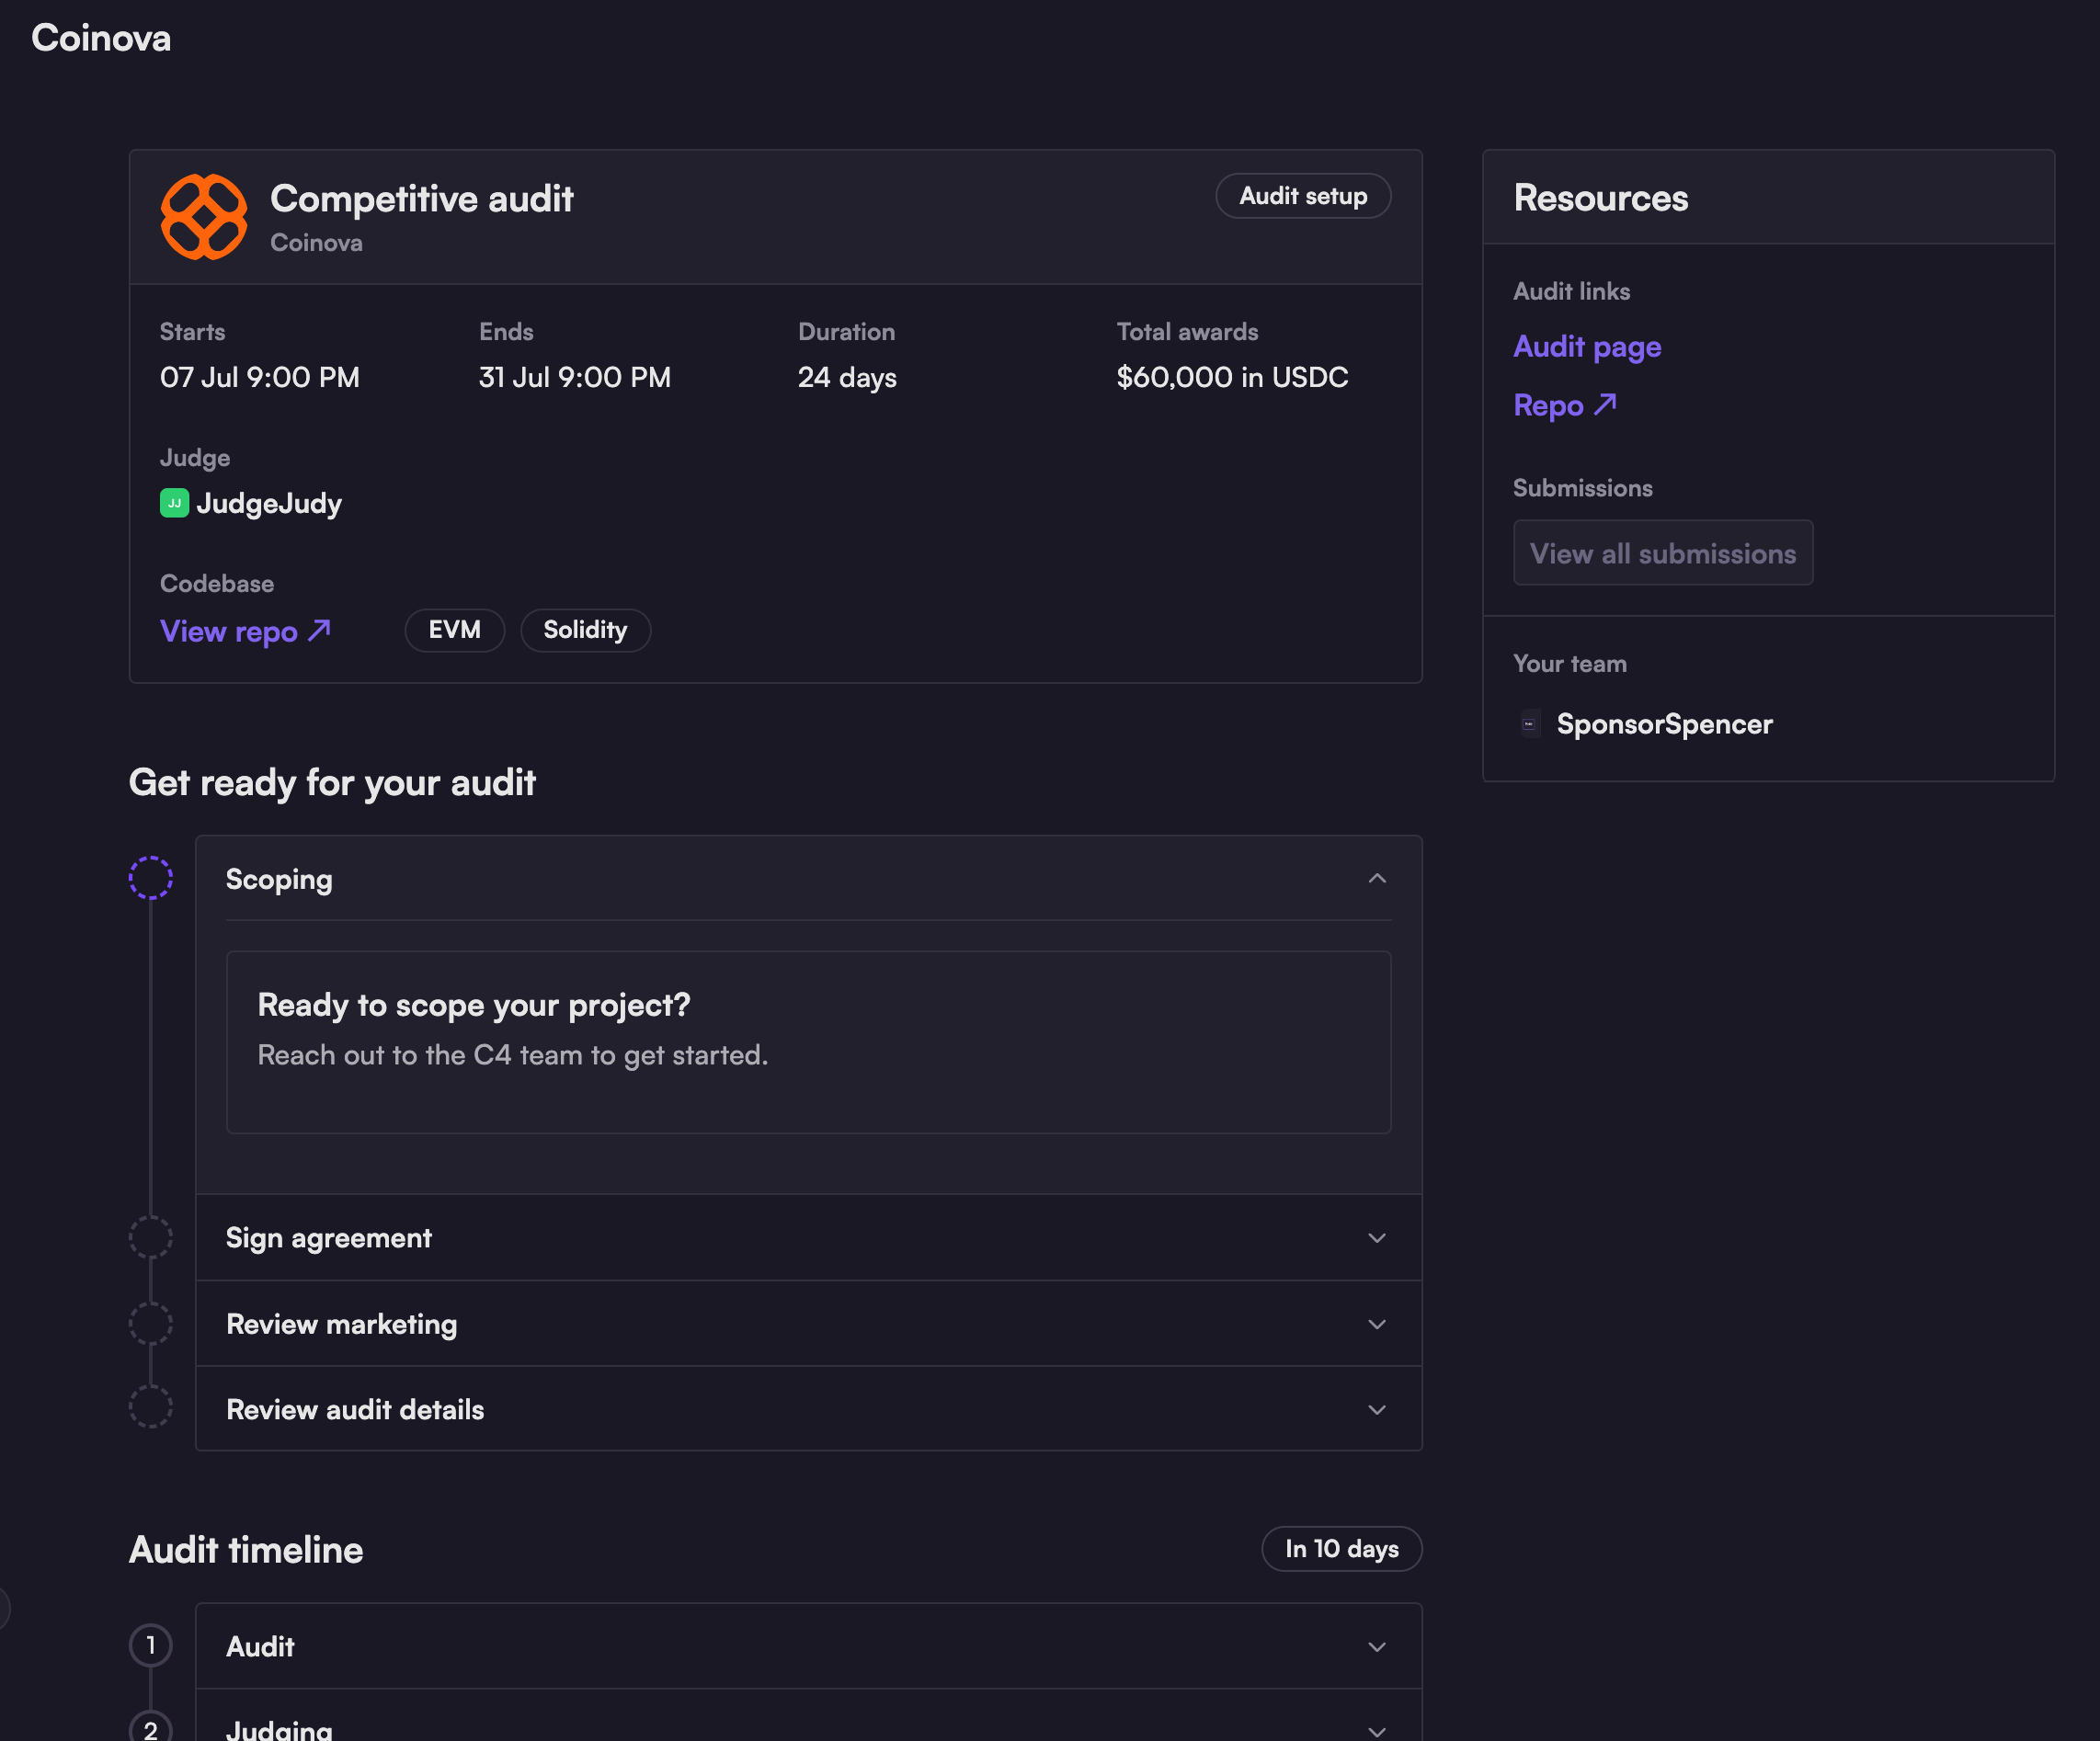Click the SponsorSpencer avatar icon
The height and width of the screenshot is (1741, 2100).
pyautogui.click(x=1529, y=724)
